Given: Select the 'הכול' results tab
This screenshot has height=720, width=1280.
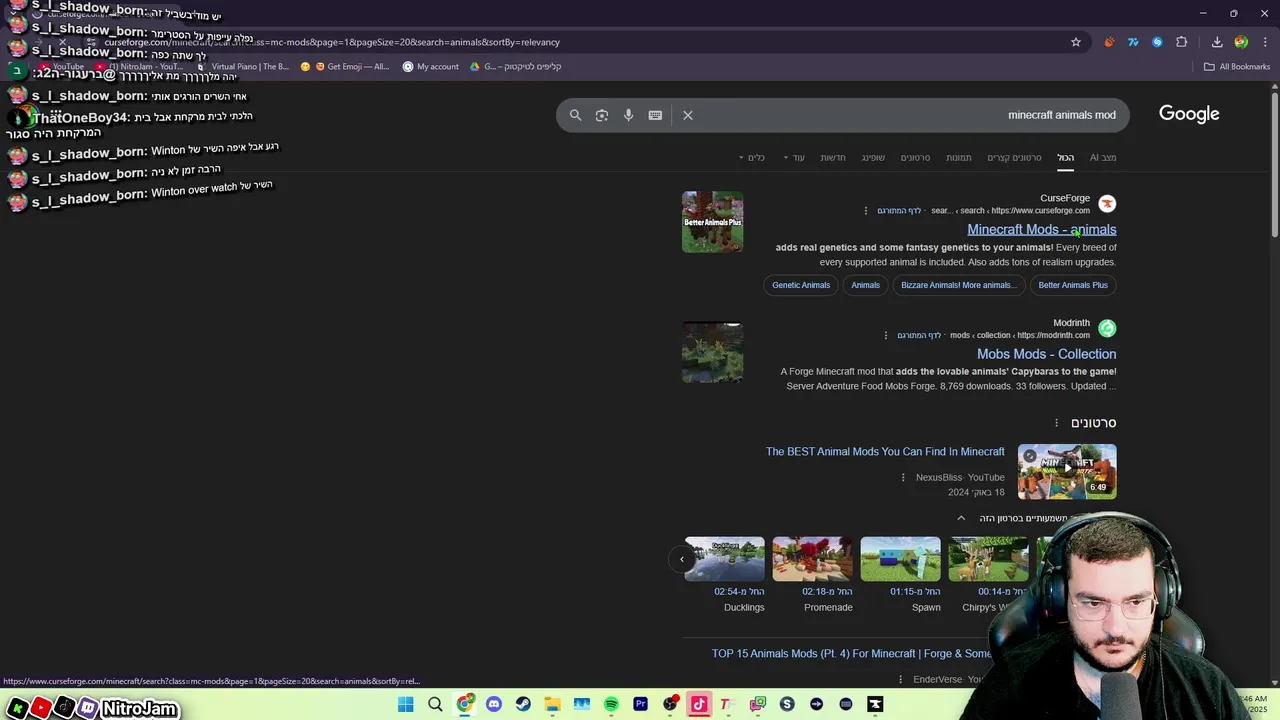Looking at the screenshot, I should pyautogui.click(x=1066, y=157).
